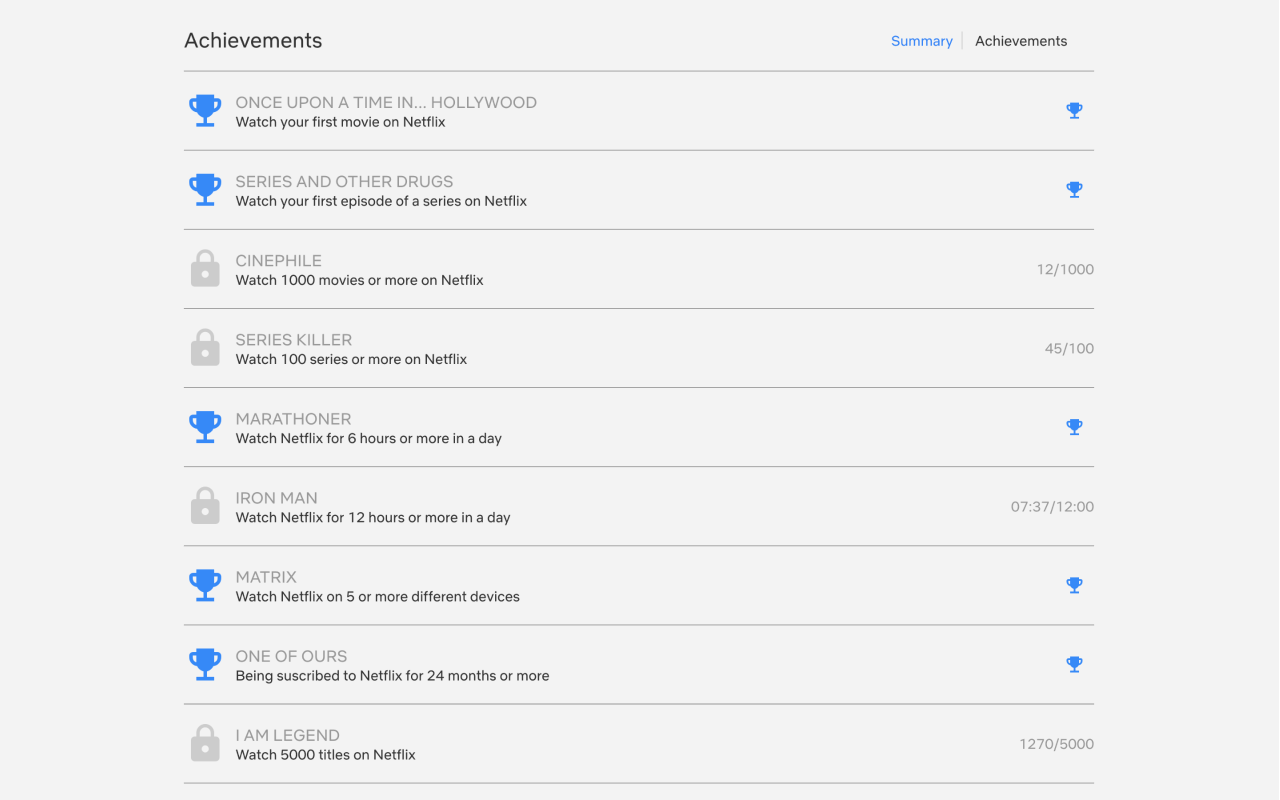Viewport: 1280px width, 800px height.
Task: Click 'Watch 100 series or more on Netflix' description
Action: click(x=351, y=359)
